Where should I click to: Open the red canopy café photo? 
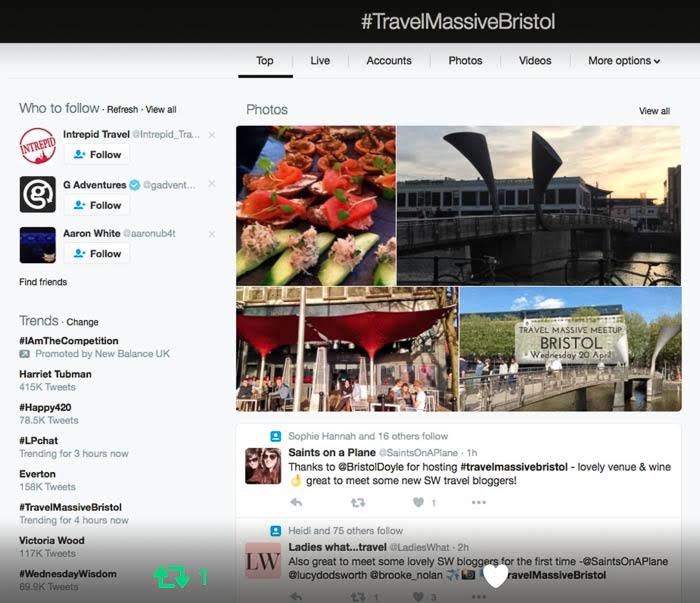point(347,349)
